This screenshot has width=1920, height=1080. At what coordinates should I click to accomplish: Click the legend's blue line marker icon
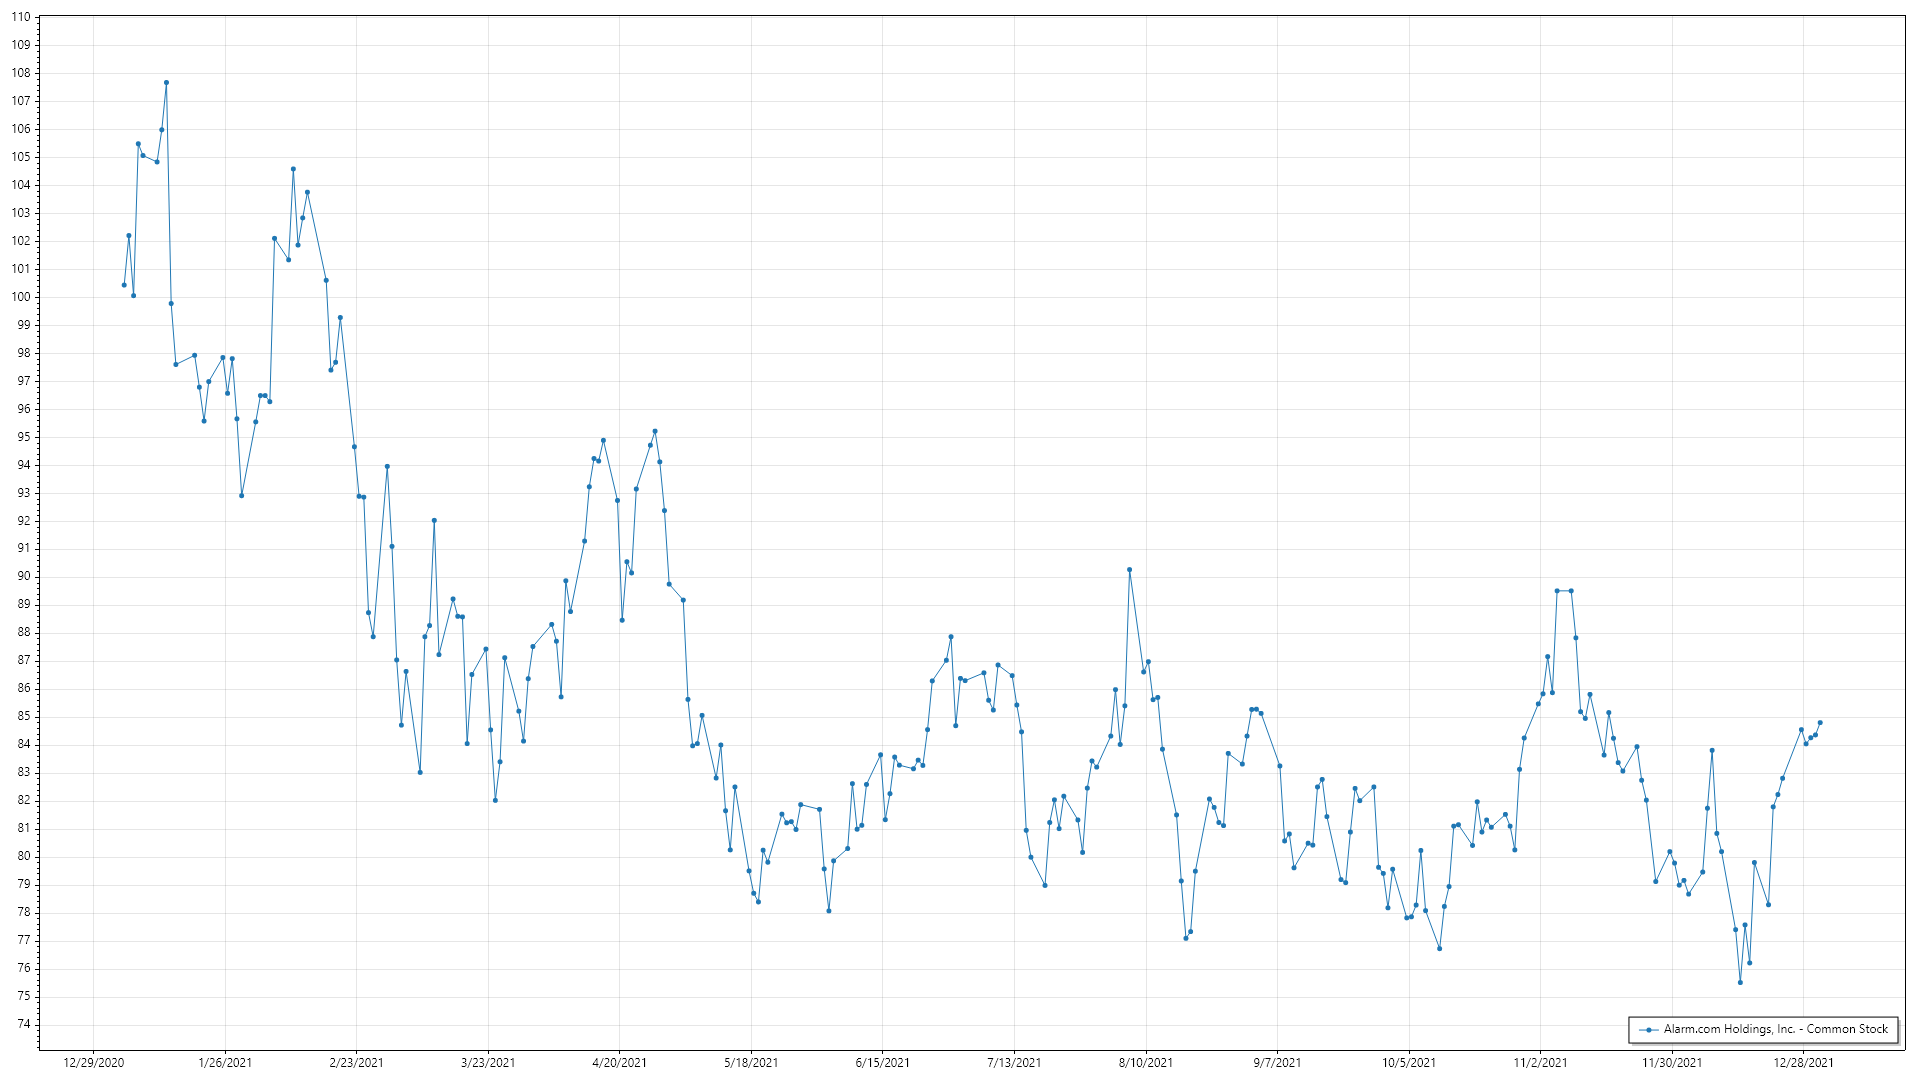pyautogui.click(x=1647, y=1029)
